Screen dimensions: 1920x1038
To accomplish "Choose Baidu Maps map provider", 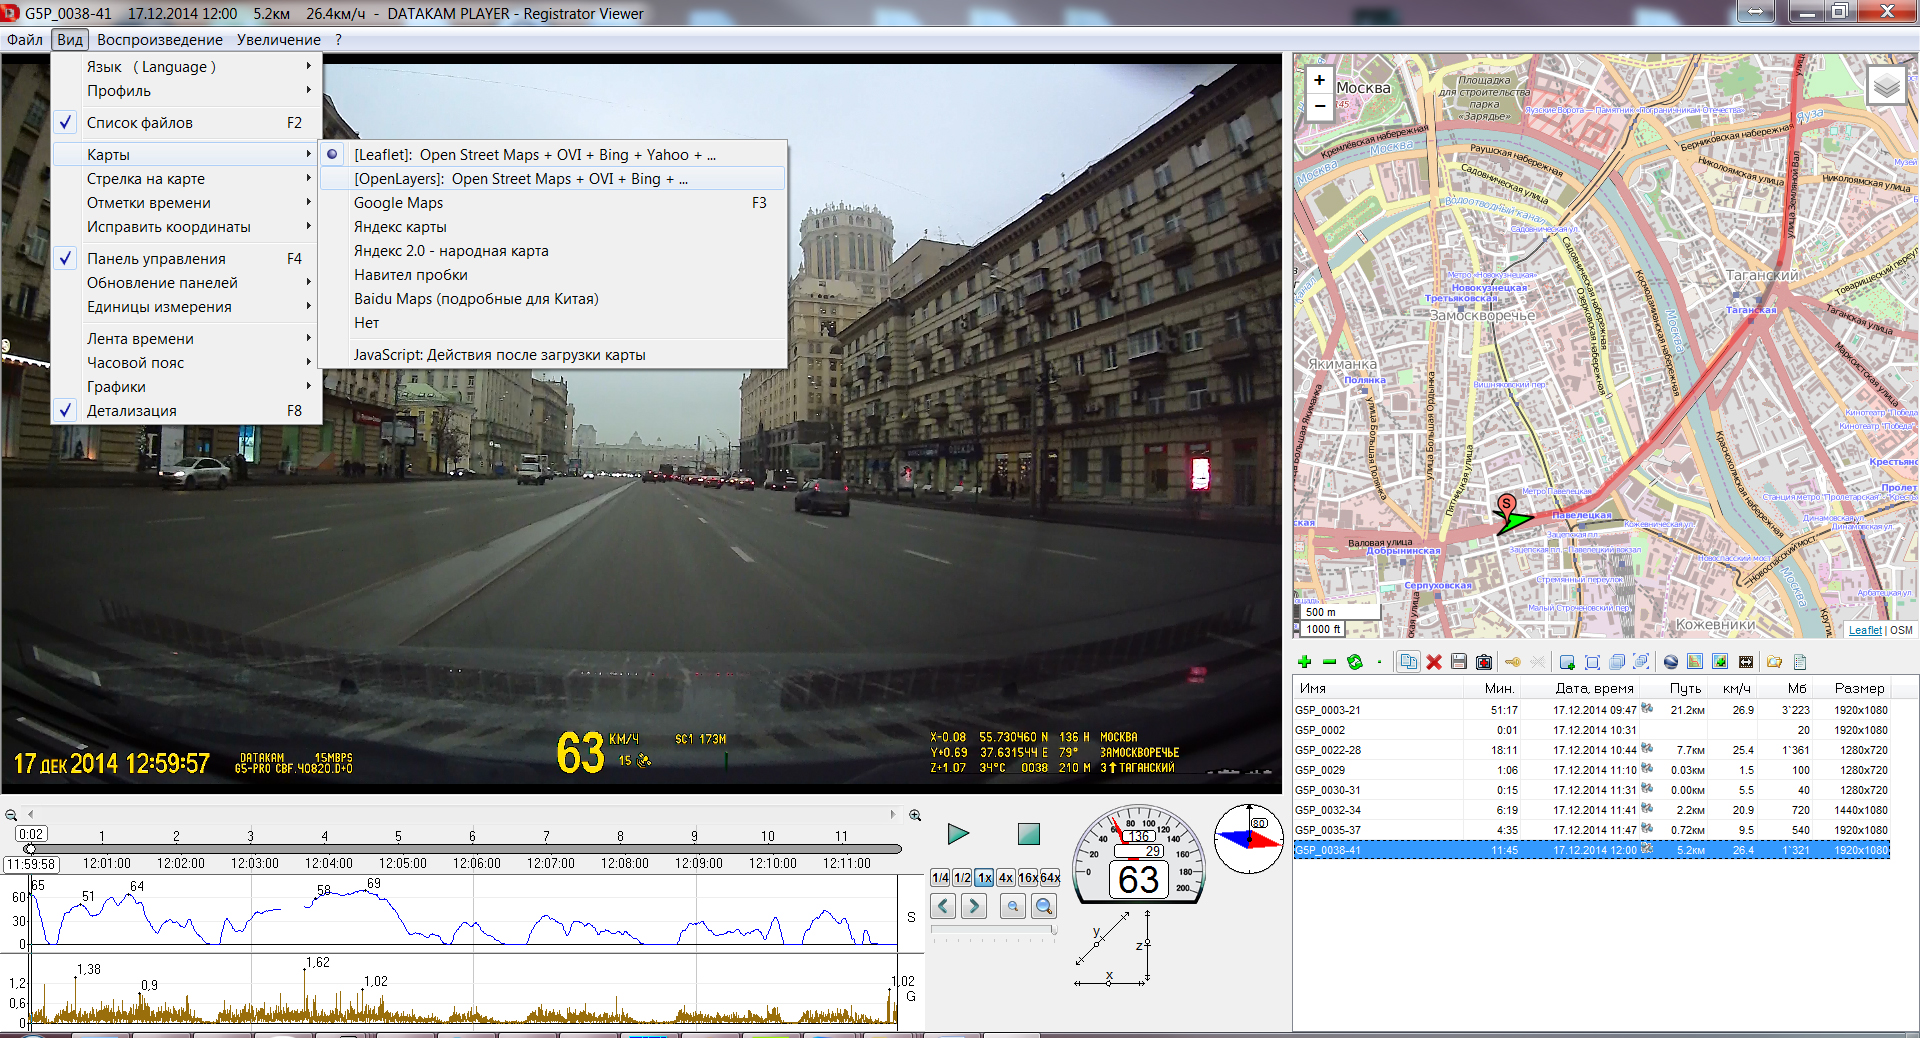I will (553, 299).
